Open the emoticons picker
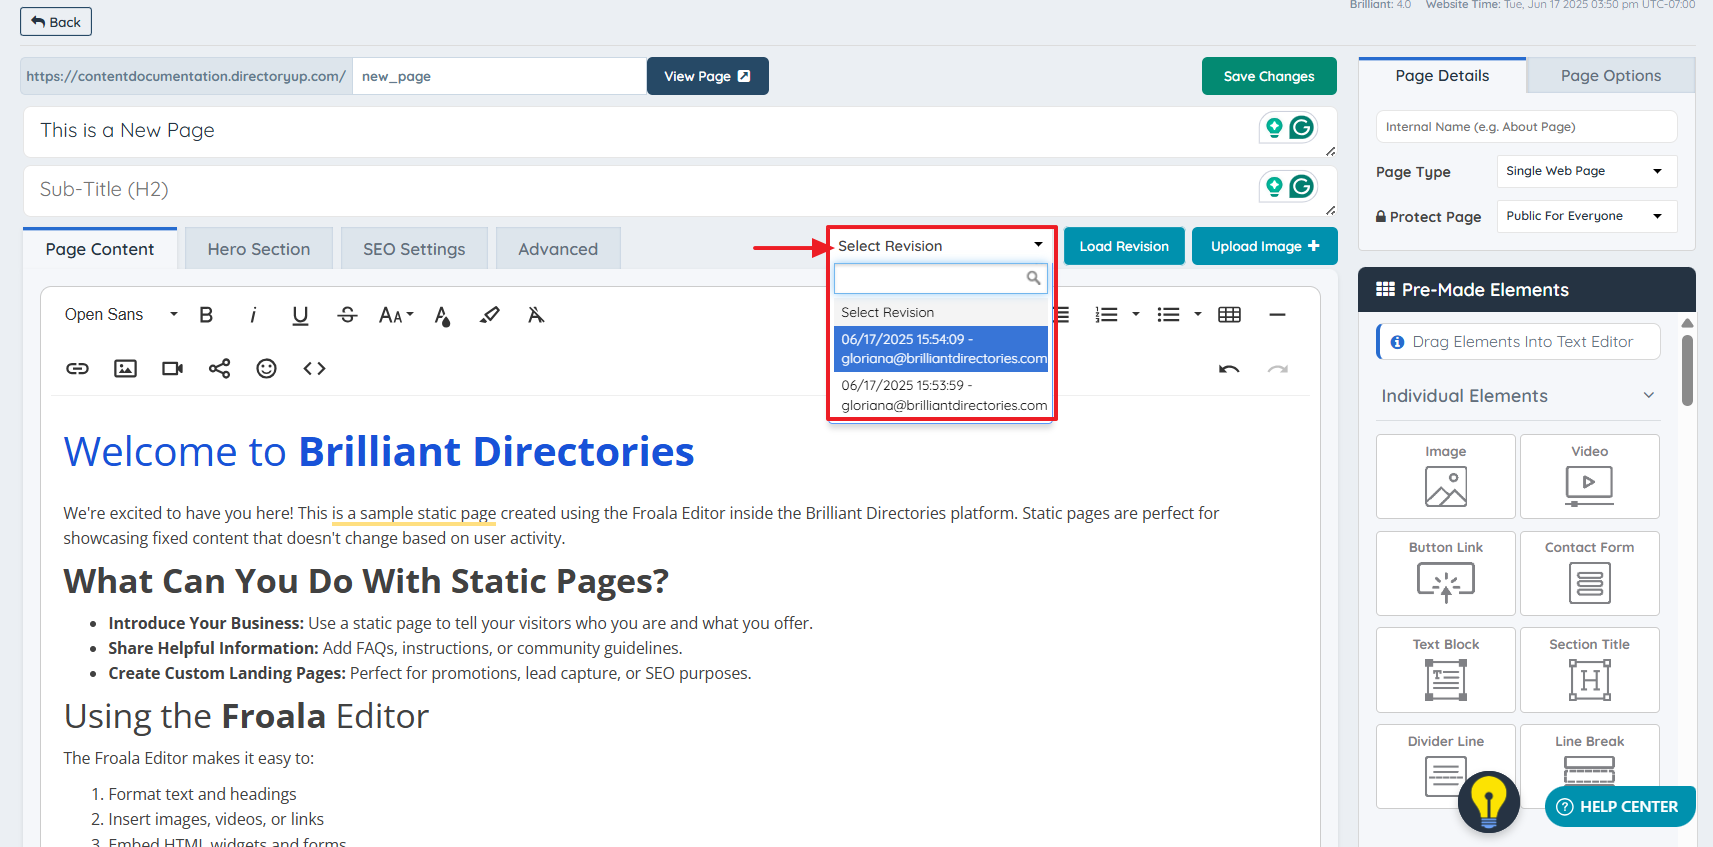Viewport: 1713px width, 847px height. pos(266,369)
